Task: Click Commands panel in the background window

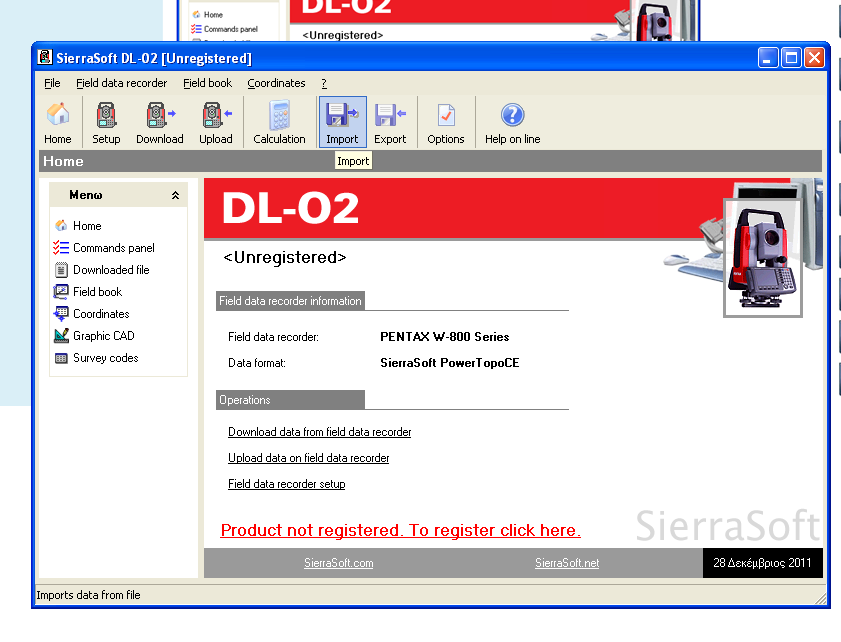Action: click(225, 29)
